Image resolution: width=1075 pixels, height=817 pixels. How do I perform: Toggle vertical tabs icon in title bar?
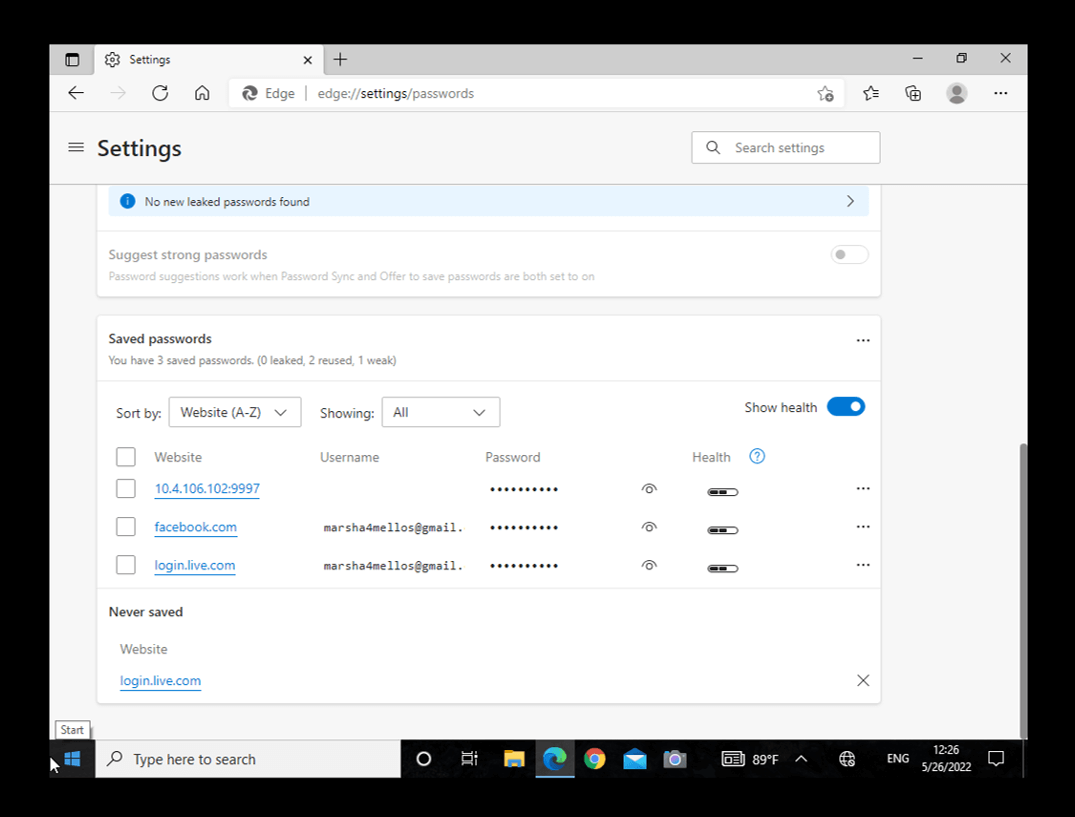[72, 60]
